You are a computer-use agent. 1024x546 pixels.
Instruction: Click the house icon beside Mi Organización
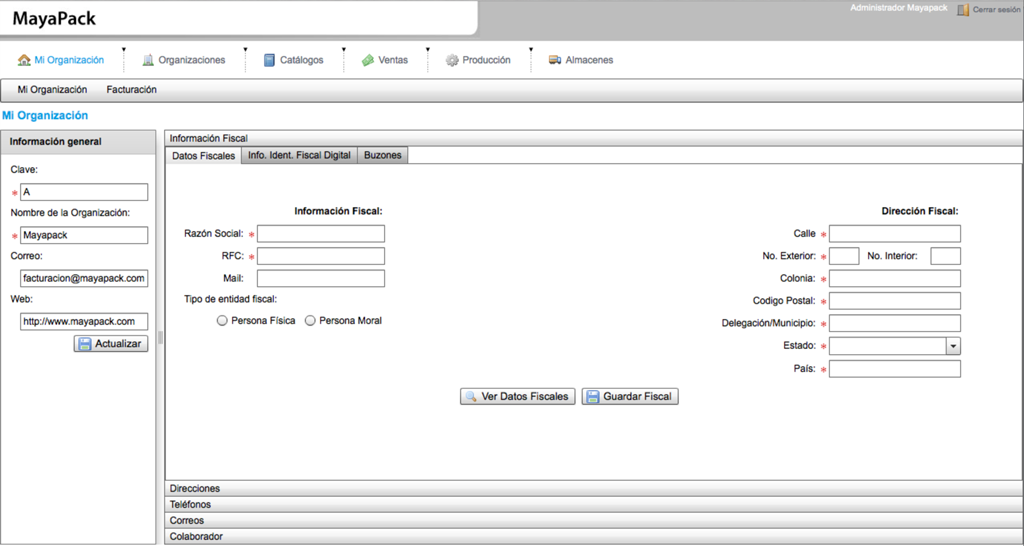click(x=24, y=60)
